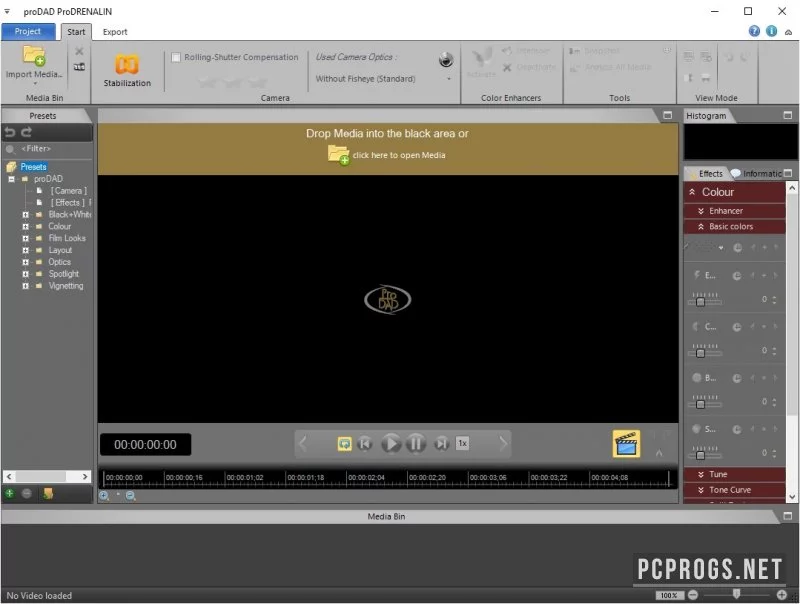This screenshot has height=604, width=800.
Task: Toggle the 1x playback speed button
Action: [x=462, y=443]
